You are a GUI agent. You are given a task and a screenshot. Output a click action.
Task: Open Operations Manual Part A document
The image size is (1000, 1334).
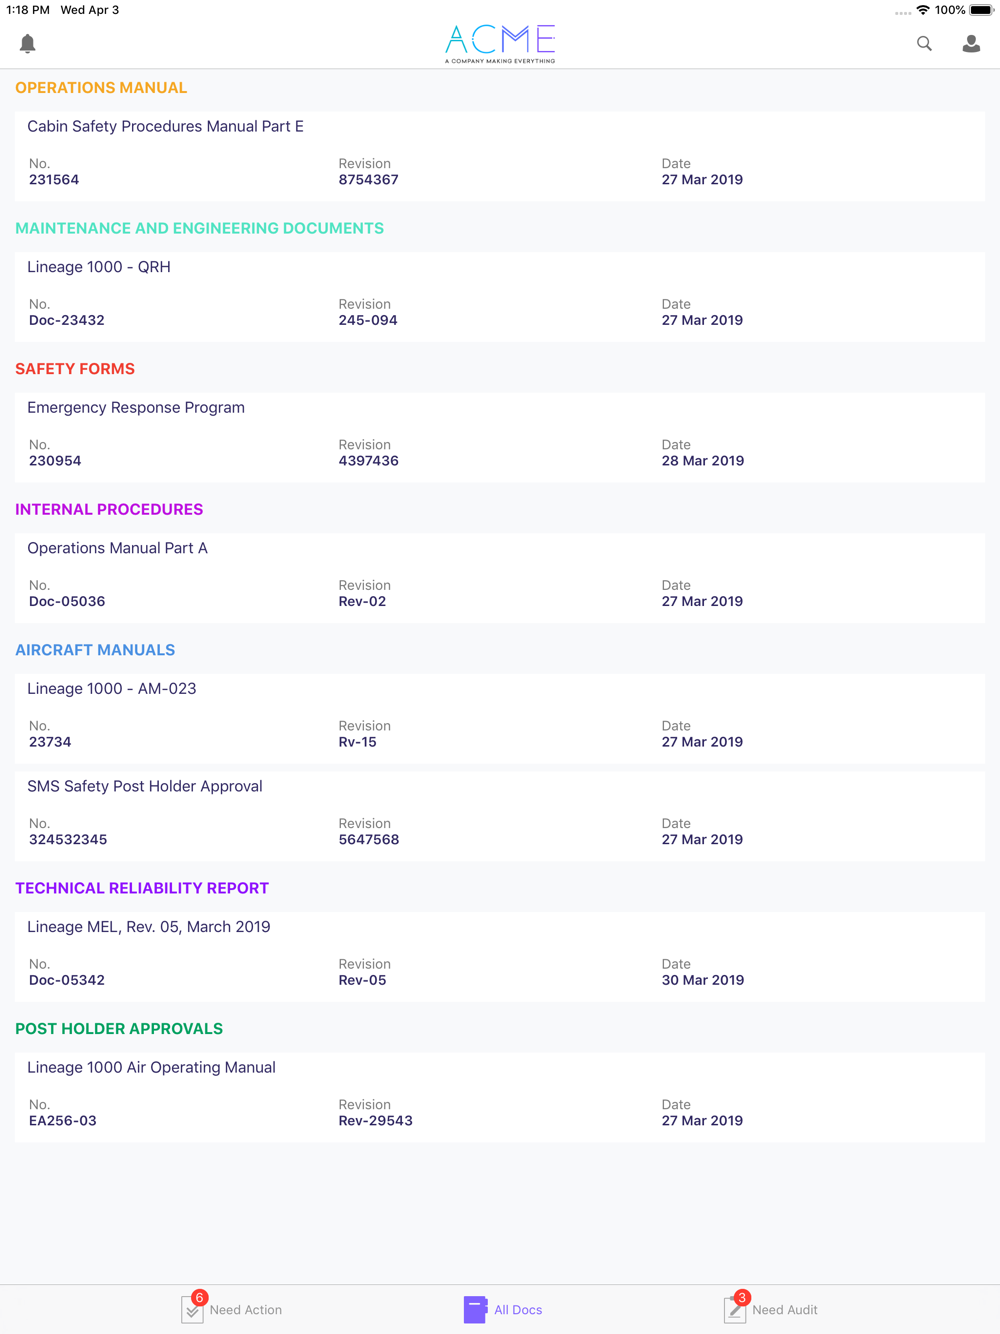(118, 548)
